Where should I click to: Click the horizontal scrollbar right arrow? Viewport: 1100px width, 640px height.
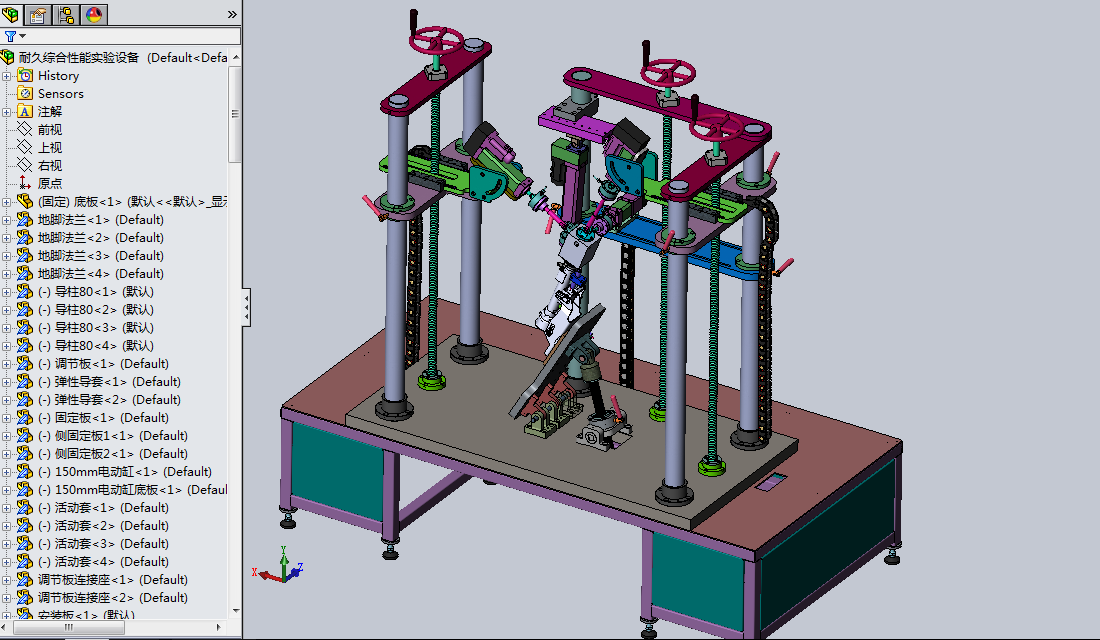tap(219, 627)
